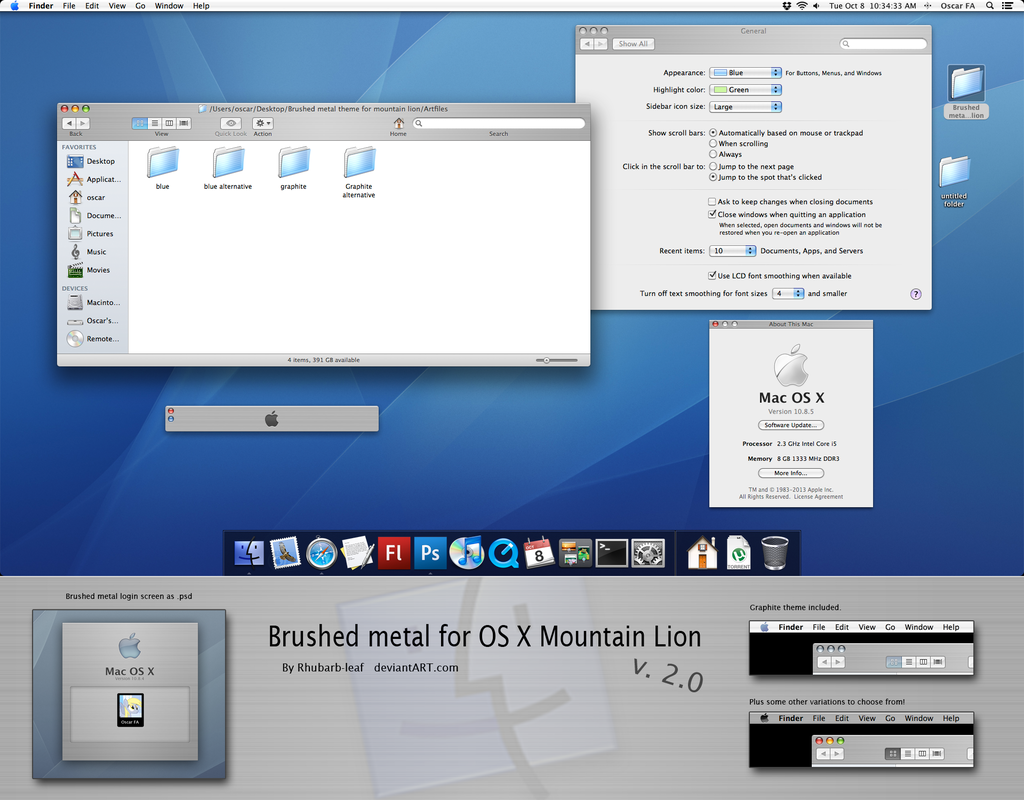1024x800 pixels.
Task: Switch Finder to column view
Action: point(169,123)
